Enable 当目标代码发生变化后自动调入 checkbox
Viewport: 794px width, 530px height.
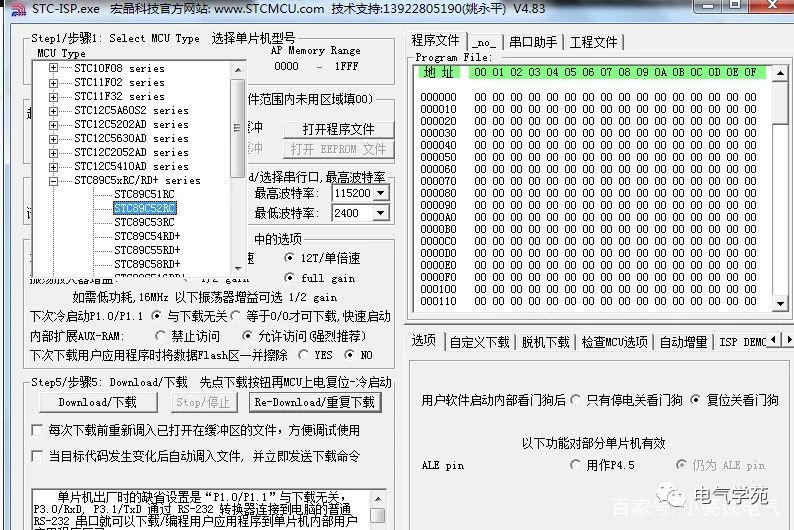[37, 456]
